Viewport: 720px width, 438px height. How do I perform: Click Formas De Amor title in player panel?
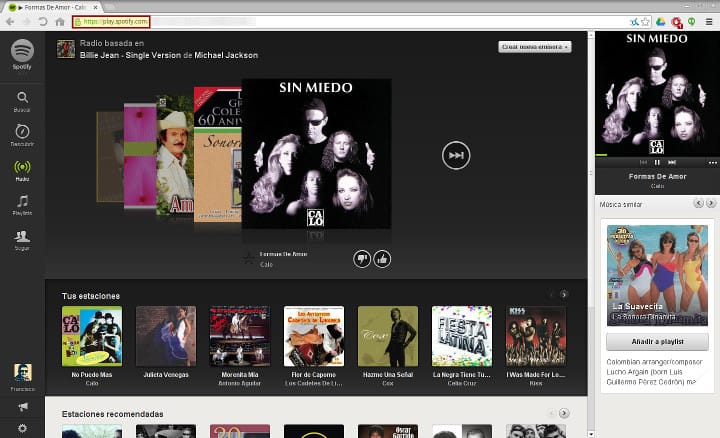point(657,176)
